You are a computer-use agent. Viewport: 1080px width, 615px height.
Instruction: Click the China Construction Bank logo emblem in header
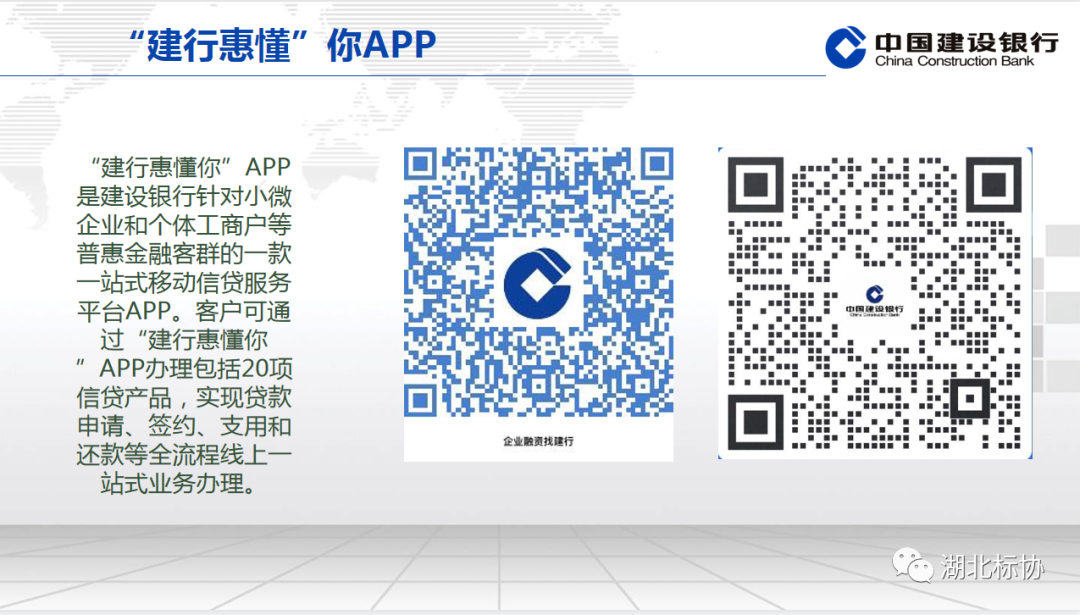coord(846,47)
